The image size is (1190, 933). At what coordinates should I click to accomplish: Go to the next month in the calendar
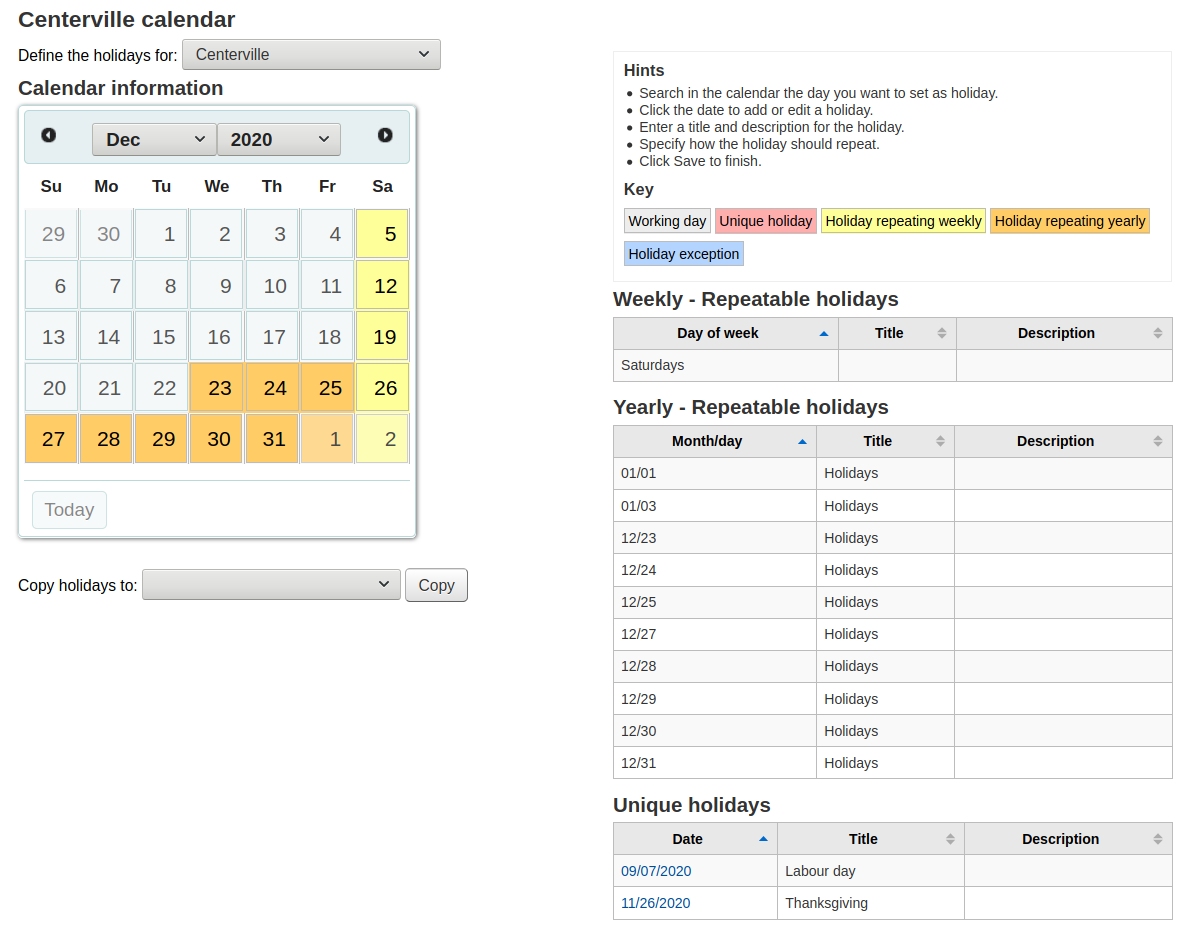pos(385,135)
